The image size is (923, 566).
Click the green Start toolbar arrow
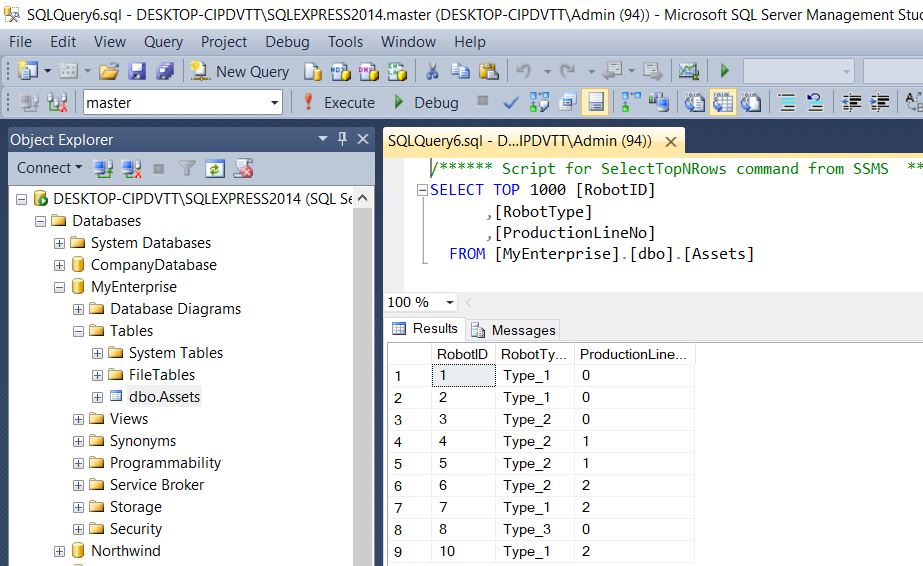725,71
